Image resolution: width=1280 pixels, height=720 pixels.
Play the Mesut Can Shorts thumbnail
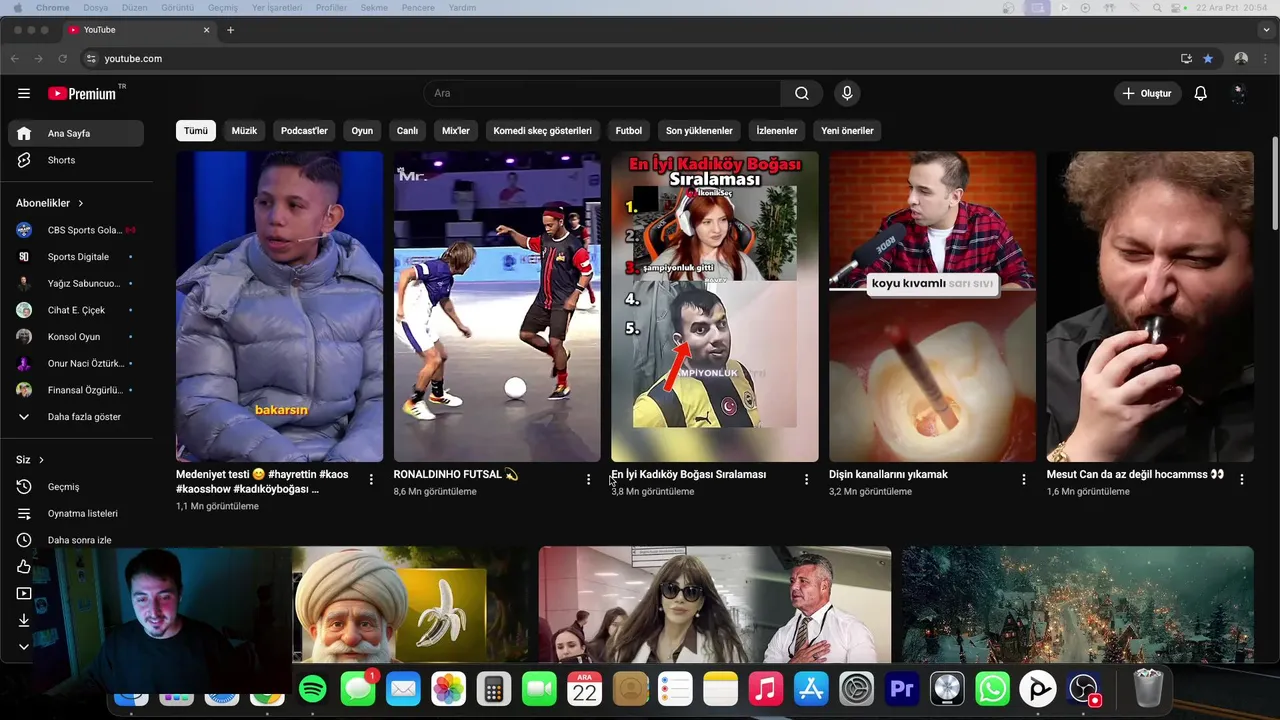[1150, 306]
